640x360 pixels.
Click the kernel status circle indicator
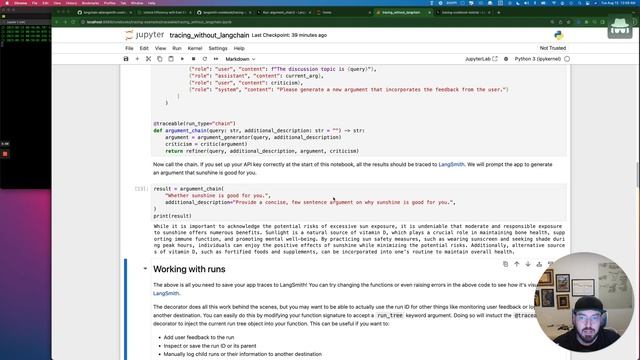tap(567, 59)
